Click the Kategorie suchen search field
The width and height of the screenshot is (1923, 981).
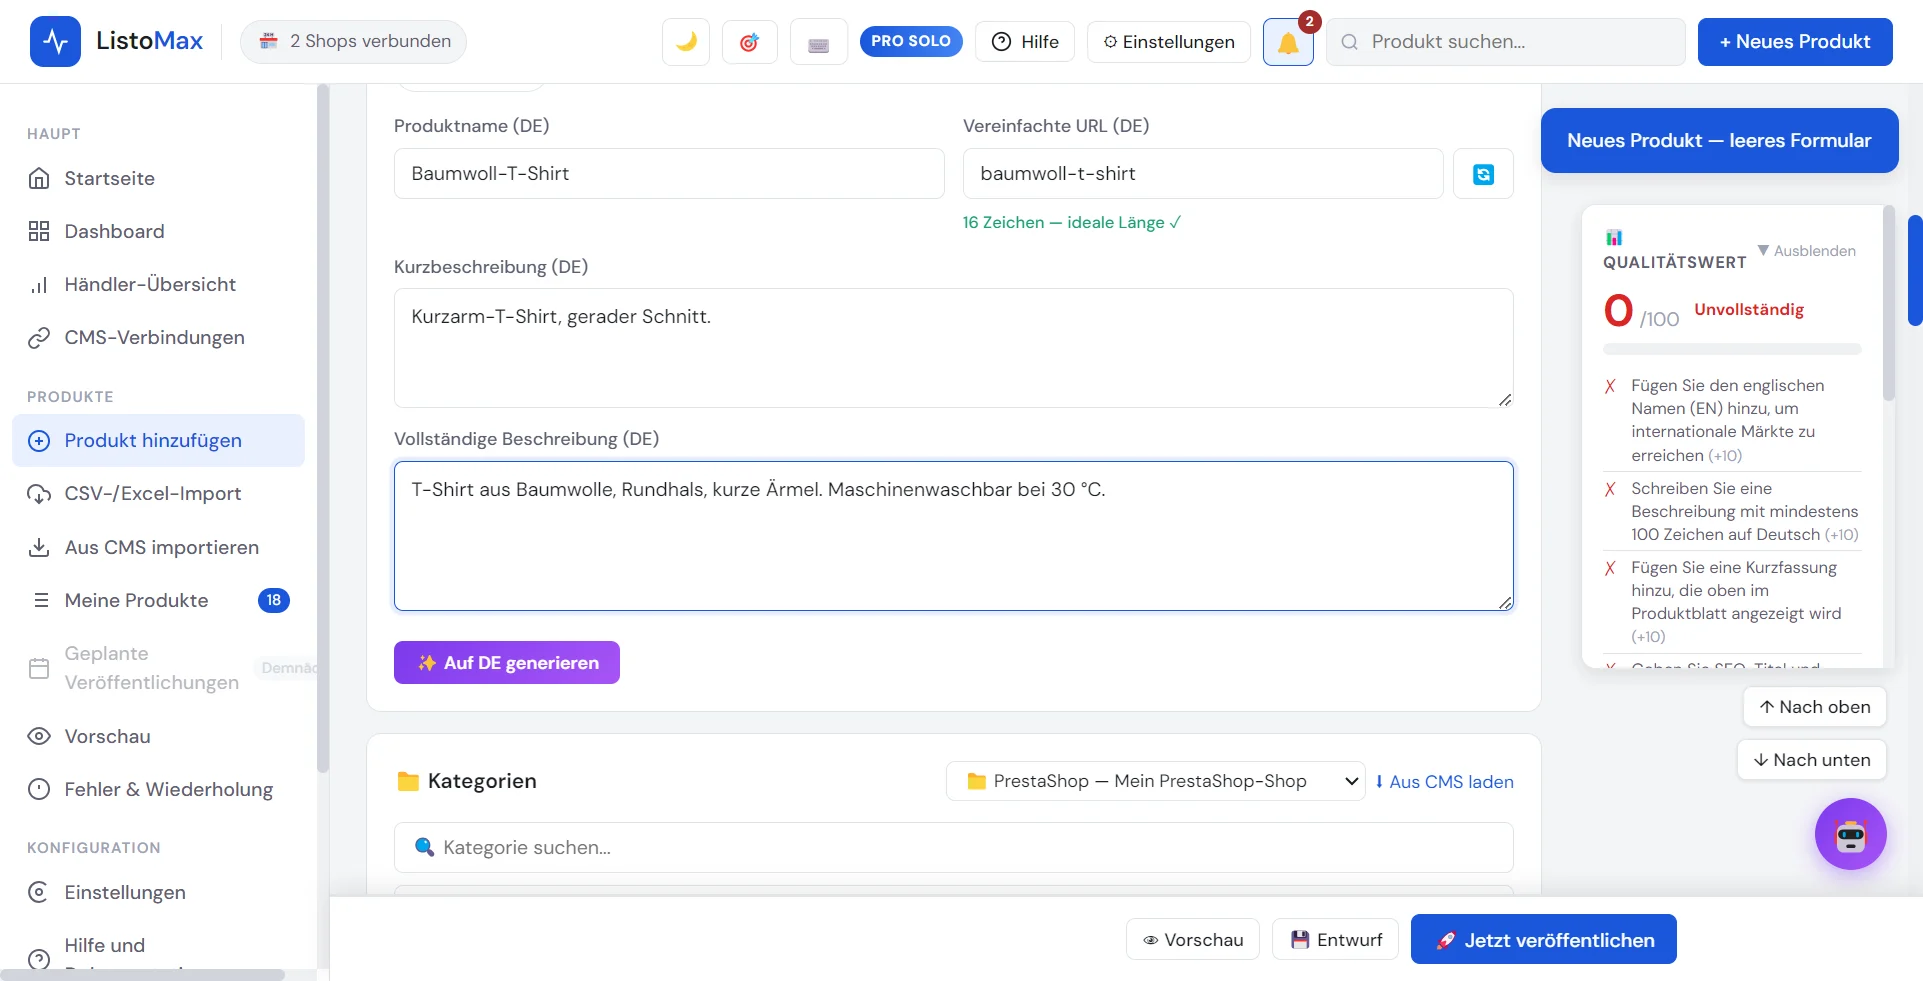(x=953, y=848)
